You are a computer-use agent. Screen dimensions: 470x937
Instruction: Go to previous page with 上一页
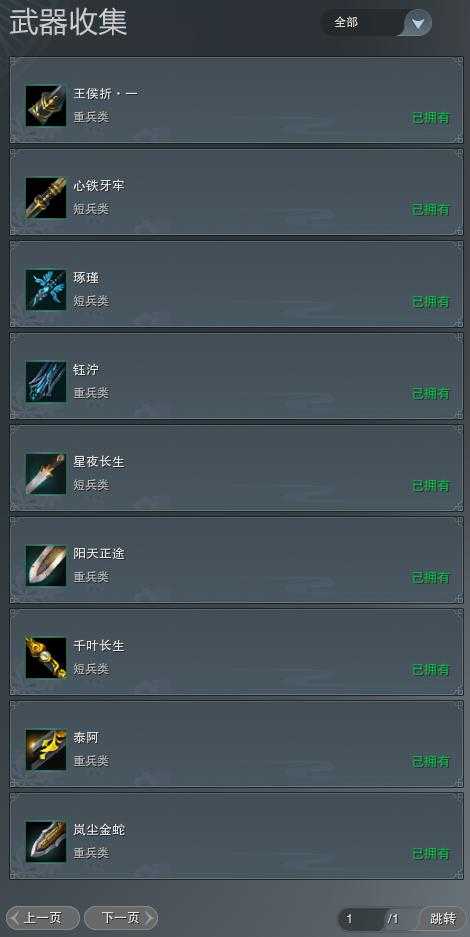pos(42,918)
